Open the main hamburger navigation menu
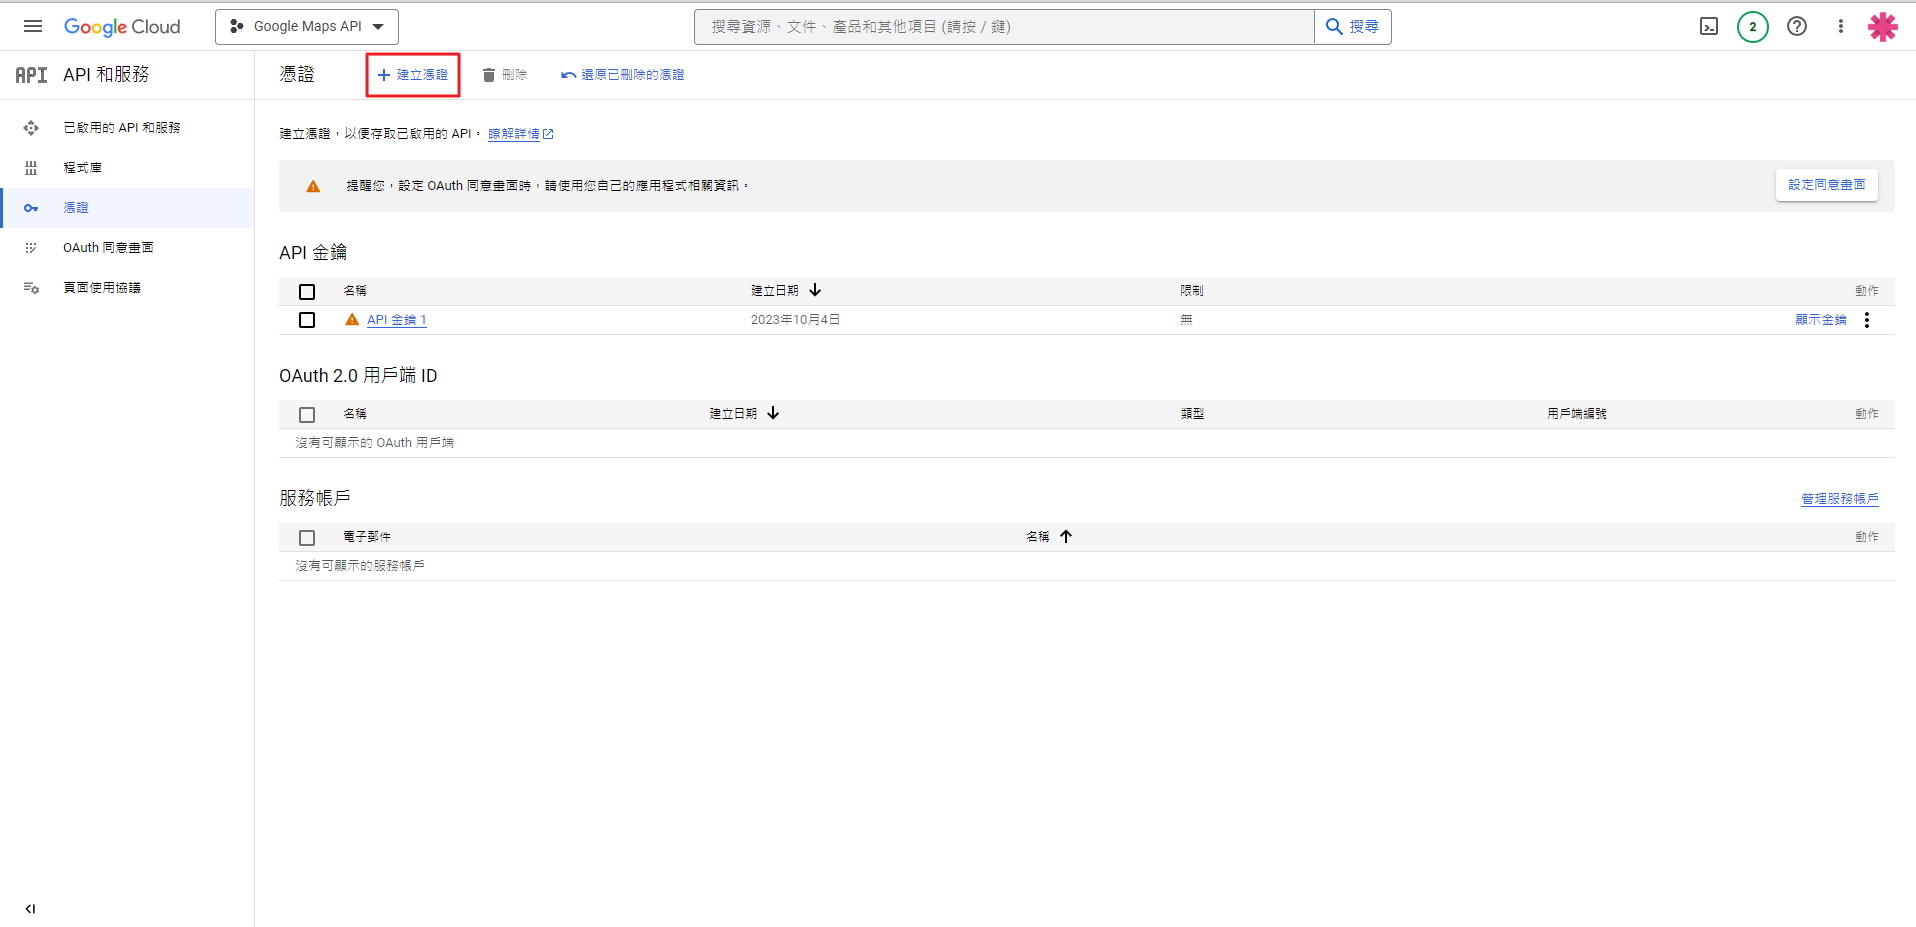The image size is (1916, 927). point(33,27)
